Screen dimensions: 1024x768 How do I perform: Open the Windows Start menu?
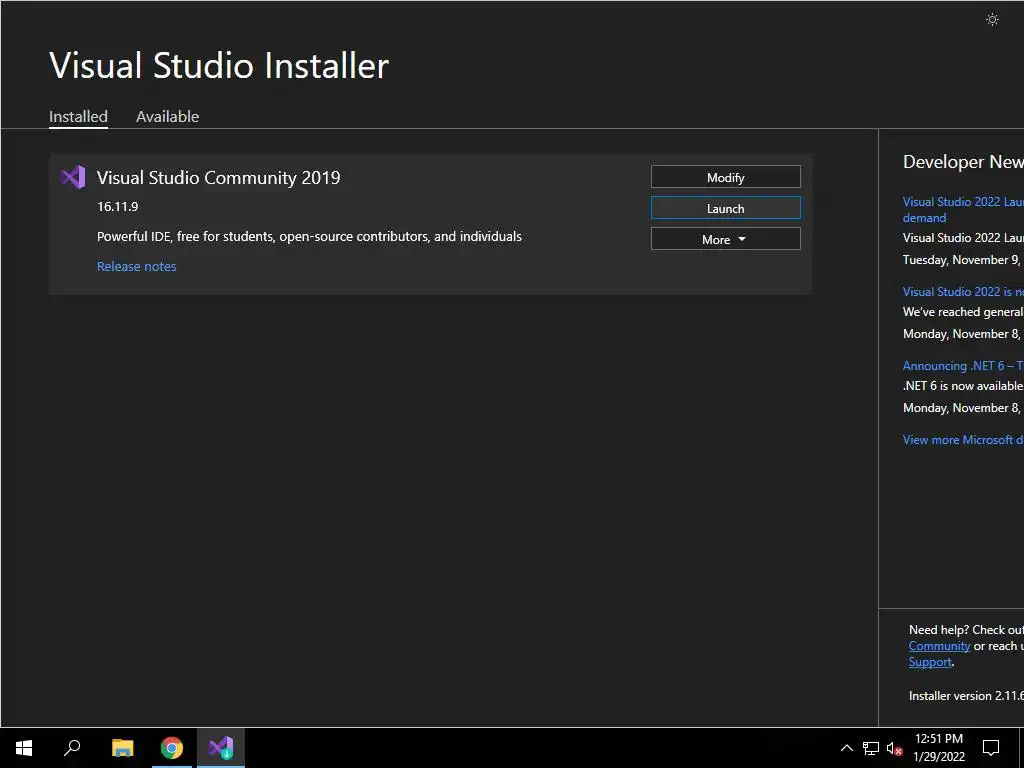tap(24, 748)
